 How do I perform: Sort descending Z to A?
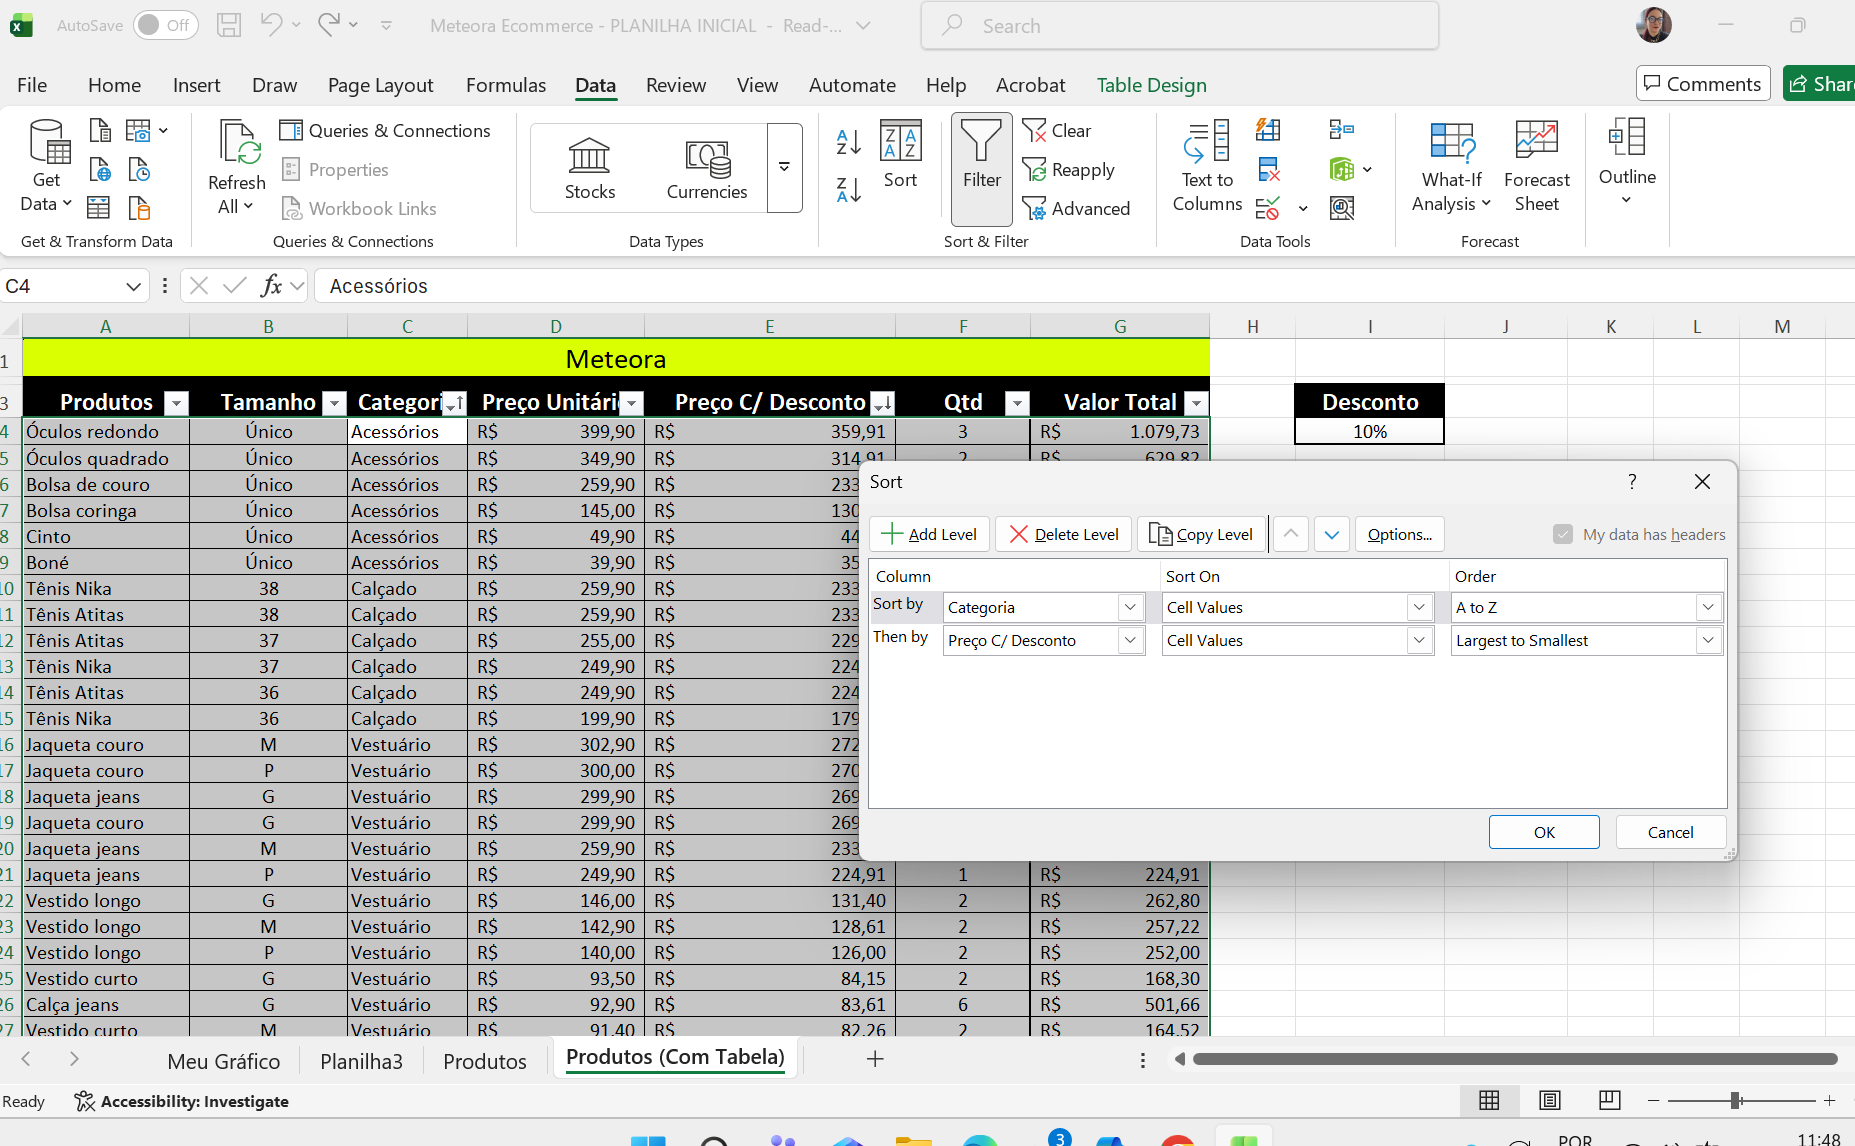click(x=849, y=189)
